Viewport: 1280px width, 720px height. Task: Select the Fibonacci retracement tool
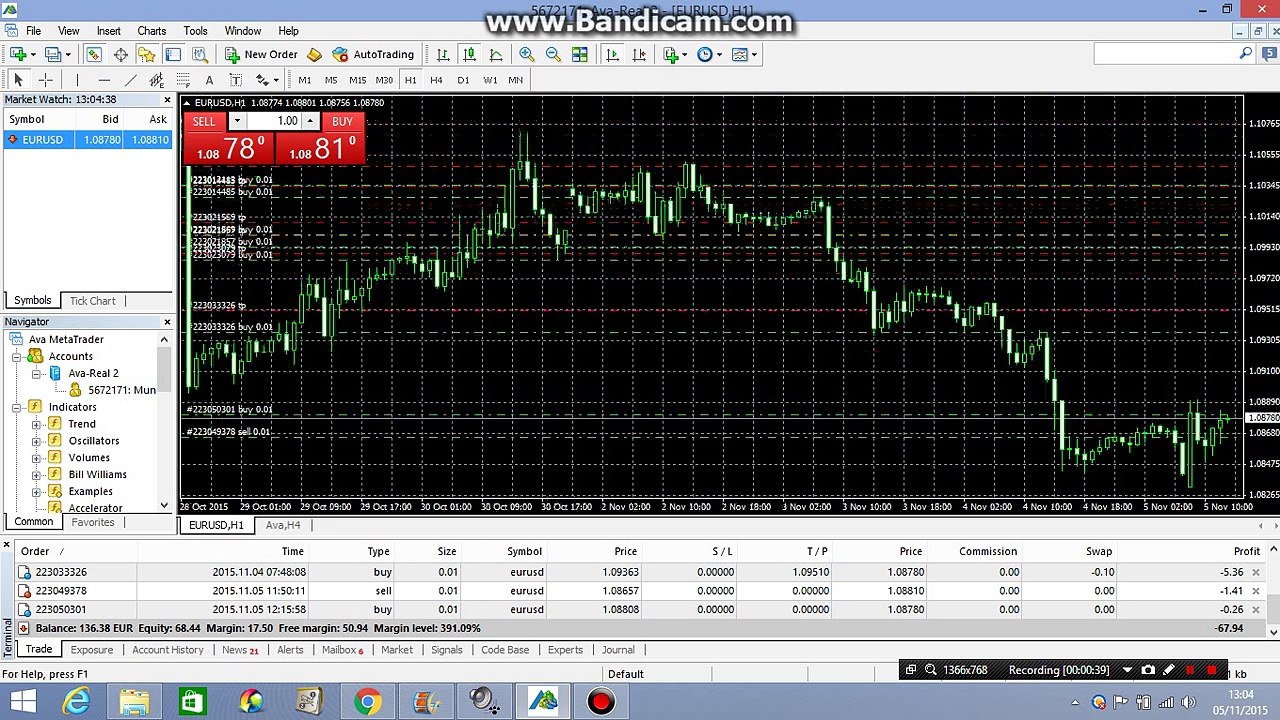(183, 80)
